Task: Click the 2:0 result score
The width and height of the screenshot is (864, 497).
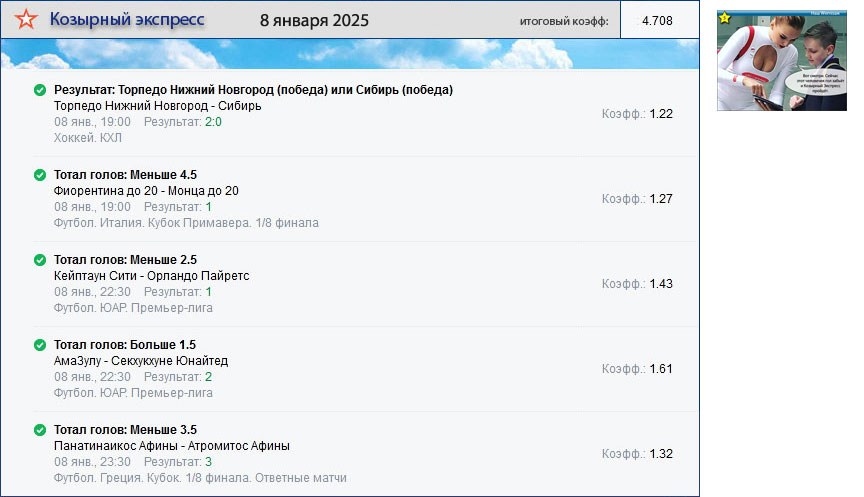Action: click(x=213, y=122)
